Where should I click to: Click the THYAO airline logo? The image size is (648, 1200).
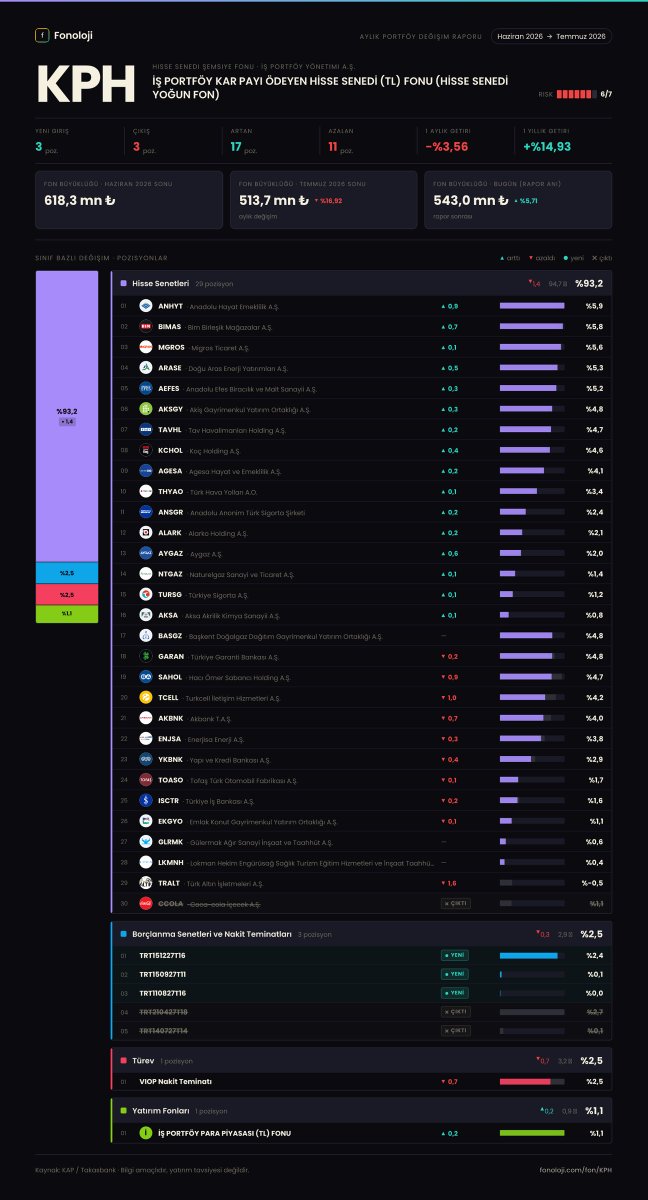pyautogui.click(x=145, y=491)
